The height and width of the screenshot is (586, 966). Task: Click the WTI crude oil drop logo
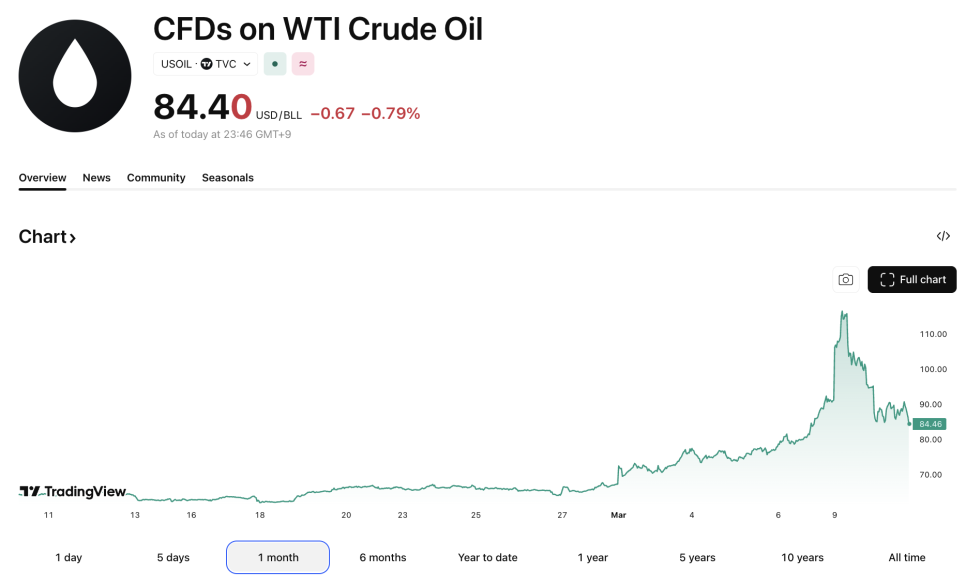pyautogui.click(x=75, y=76)
